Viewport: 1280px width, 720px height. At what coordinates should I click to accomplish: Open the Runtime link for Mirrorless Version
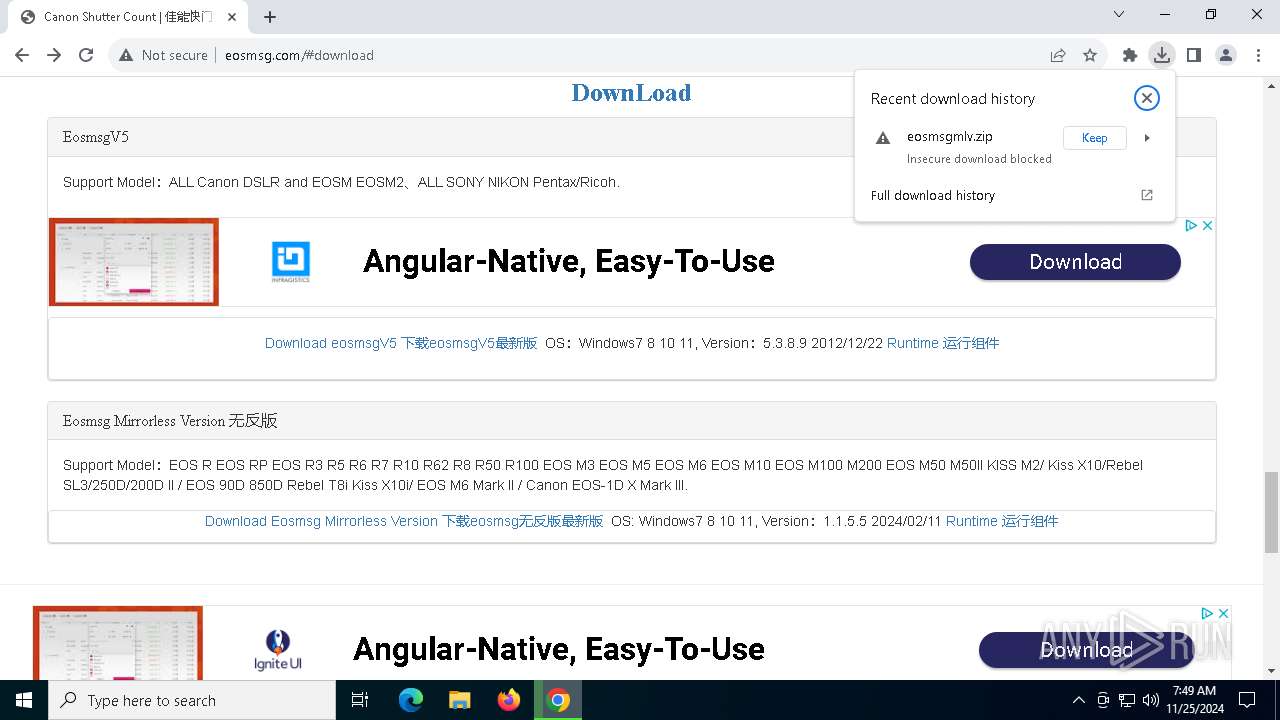coord(1002,521)
